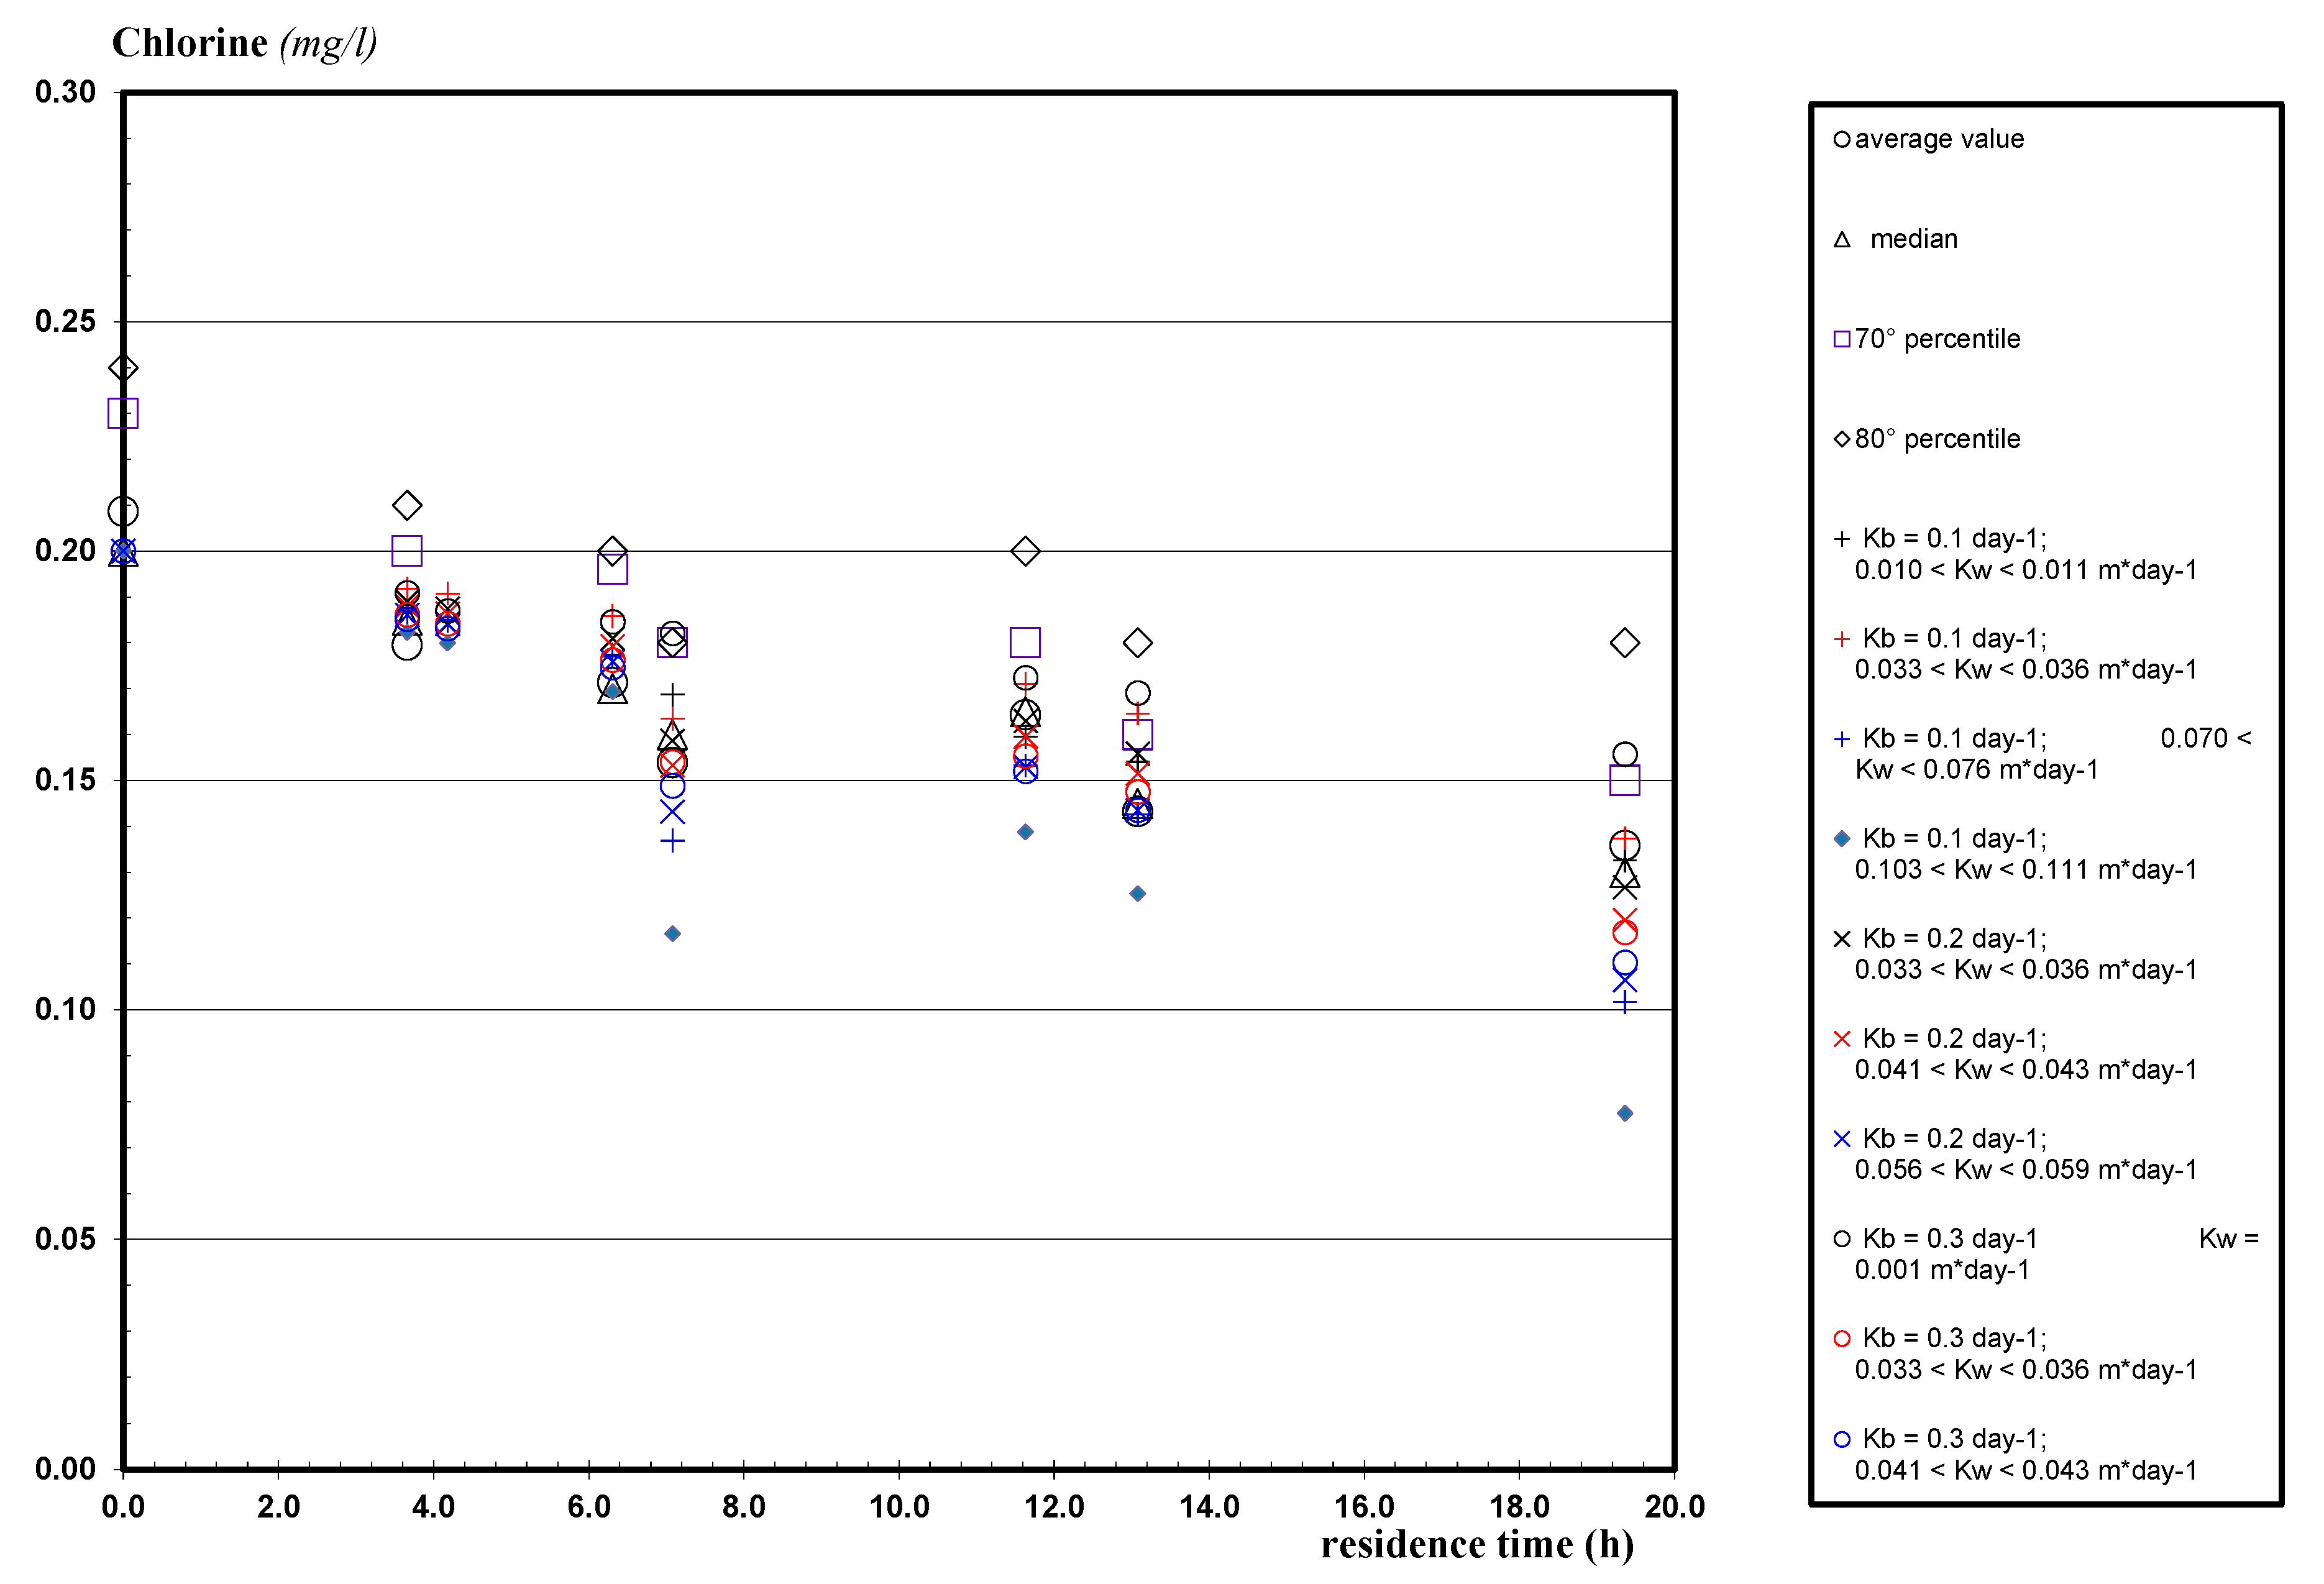Click the 80° percentile diamond legend marker

pyautogui.click(x=1842, y=439)
